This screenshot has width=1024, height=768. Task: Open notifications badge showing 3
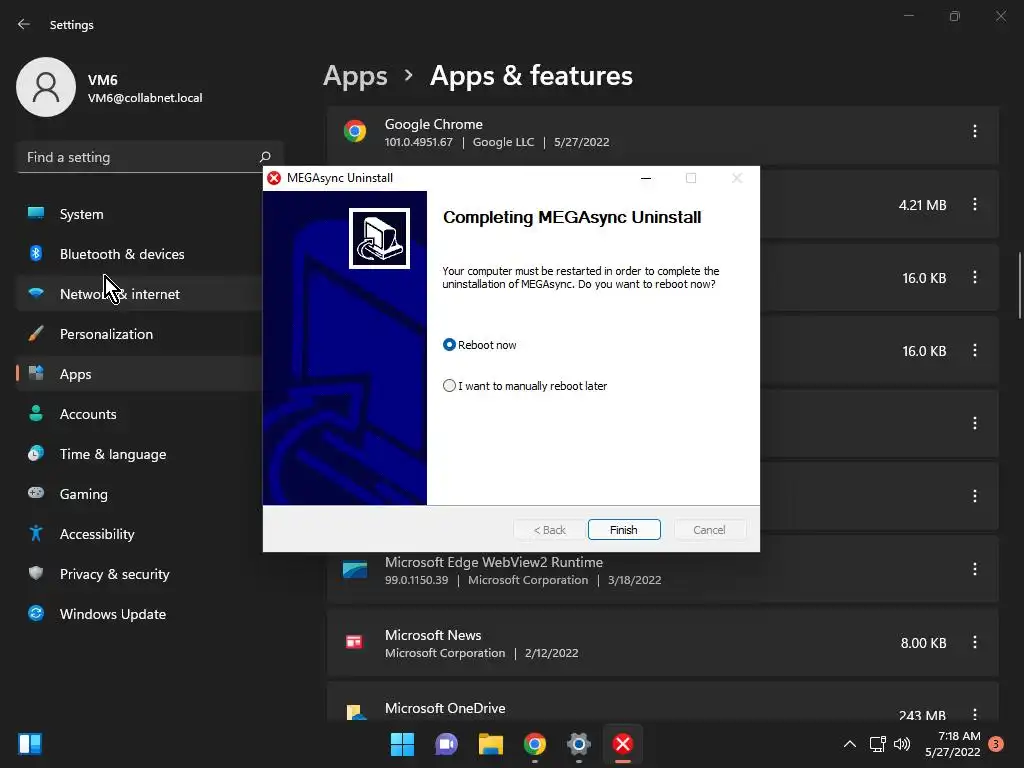996,744
